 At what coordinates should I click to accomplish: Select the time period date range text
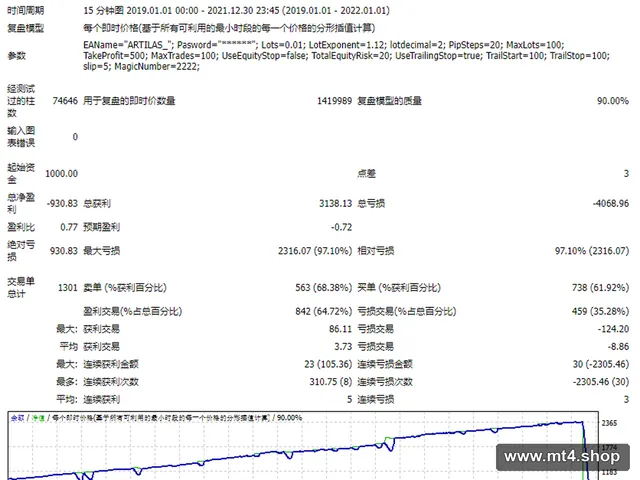[236, 10]
